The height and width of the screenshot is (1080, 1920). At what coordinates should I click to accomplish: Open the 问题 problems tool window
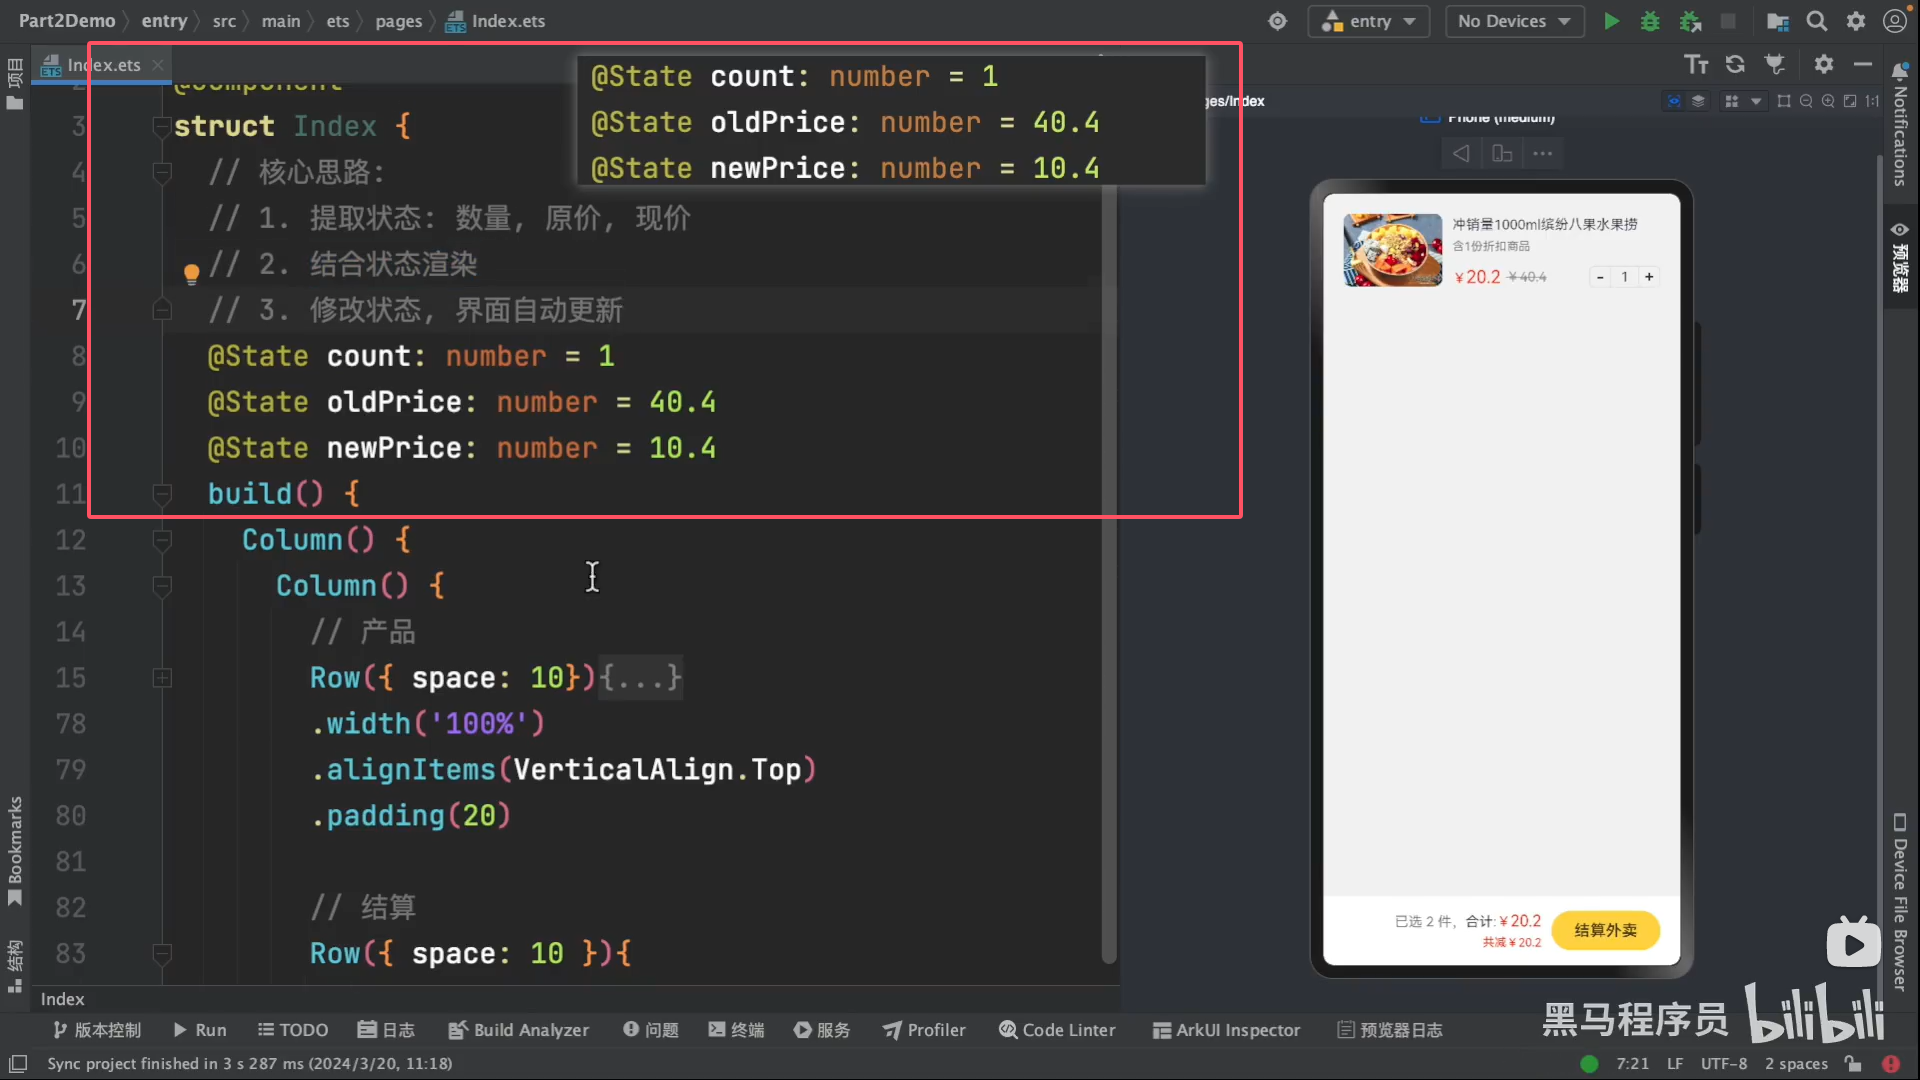tap(651, 1030)
